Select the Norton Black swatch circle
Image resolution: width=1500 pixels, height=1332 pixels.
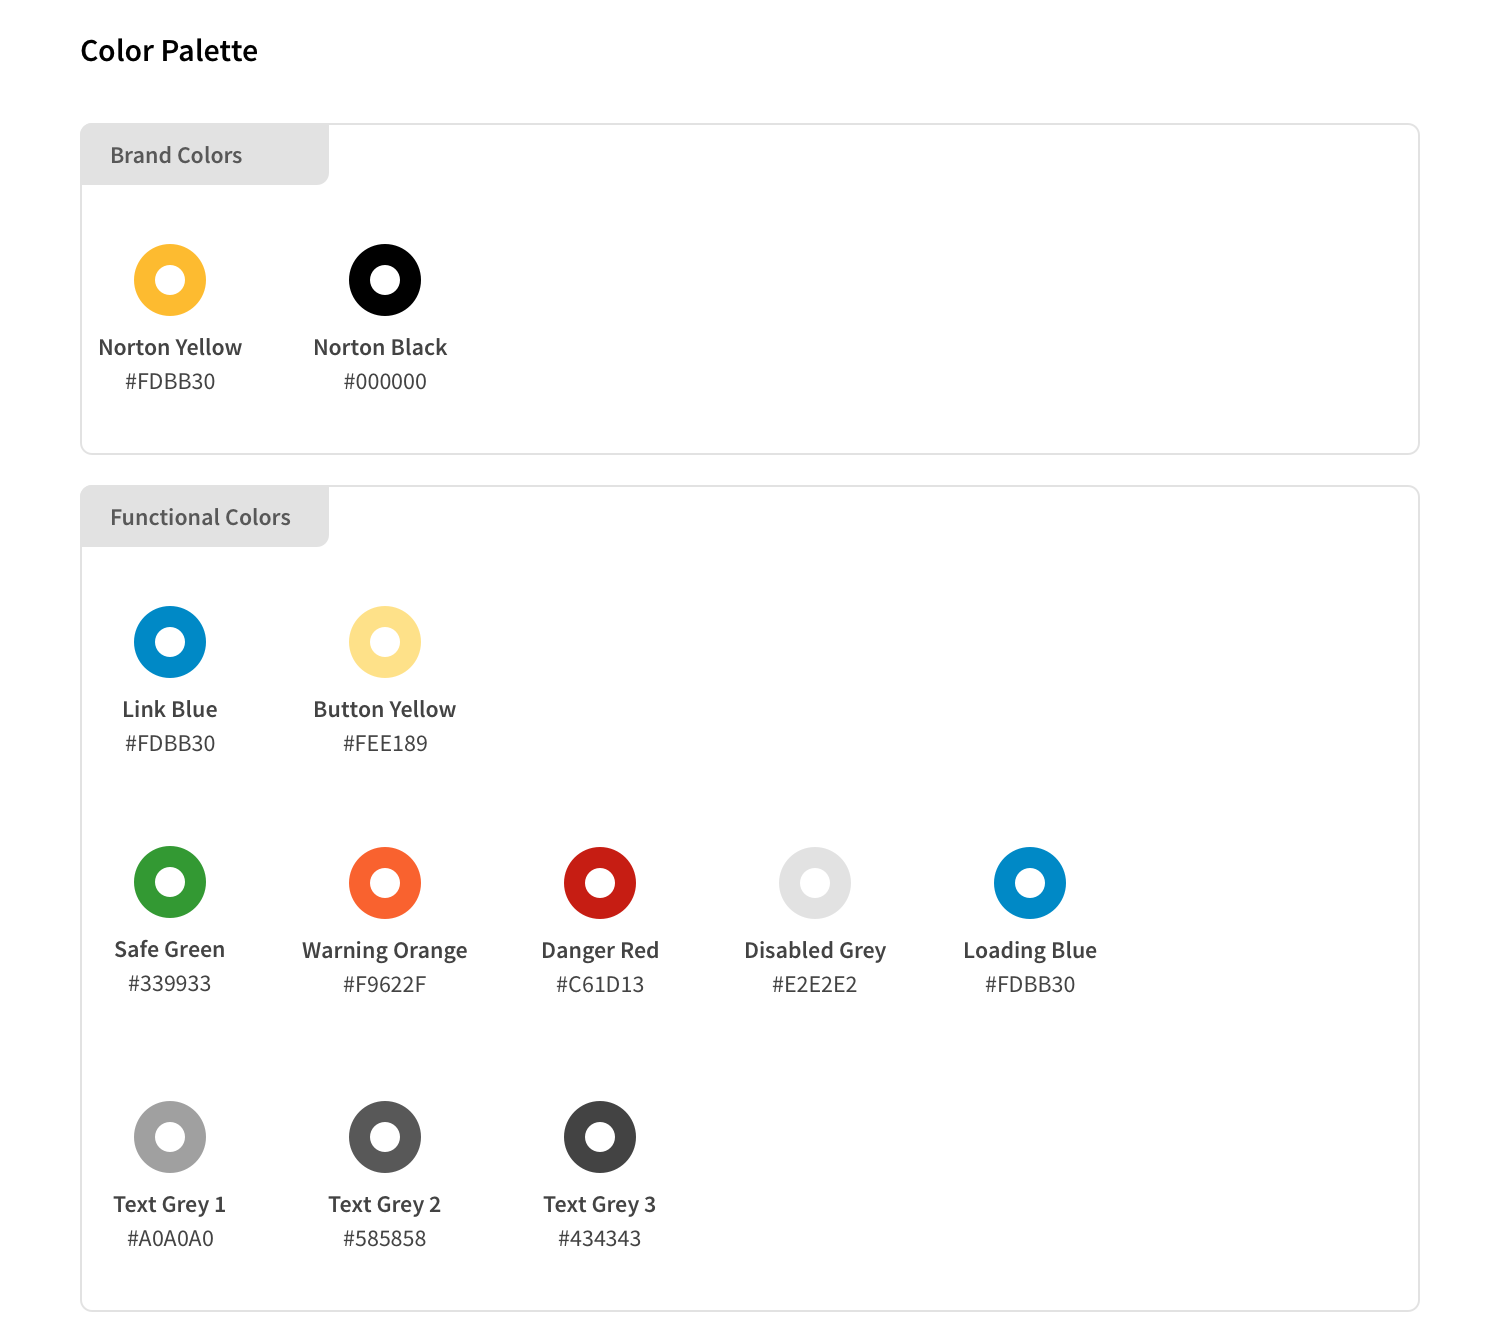[x=385, y=280]
